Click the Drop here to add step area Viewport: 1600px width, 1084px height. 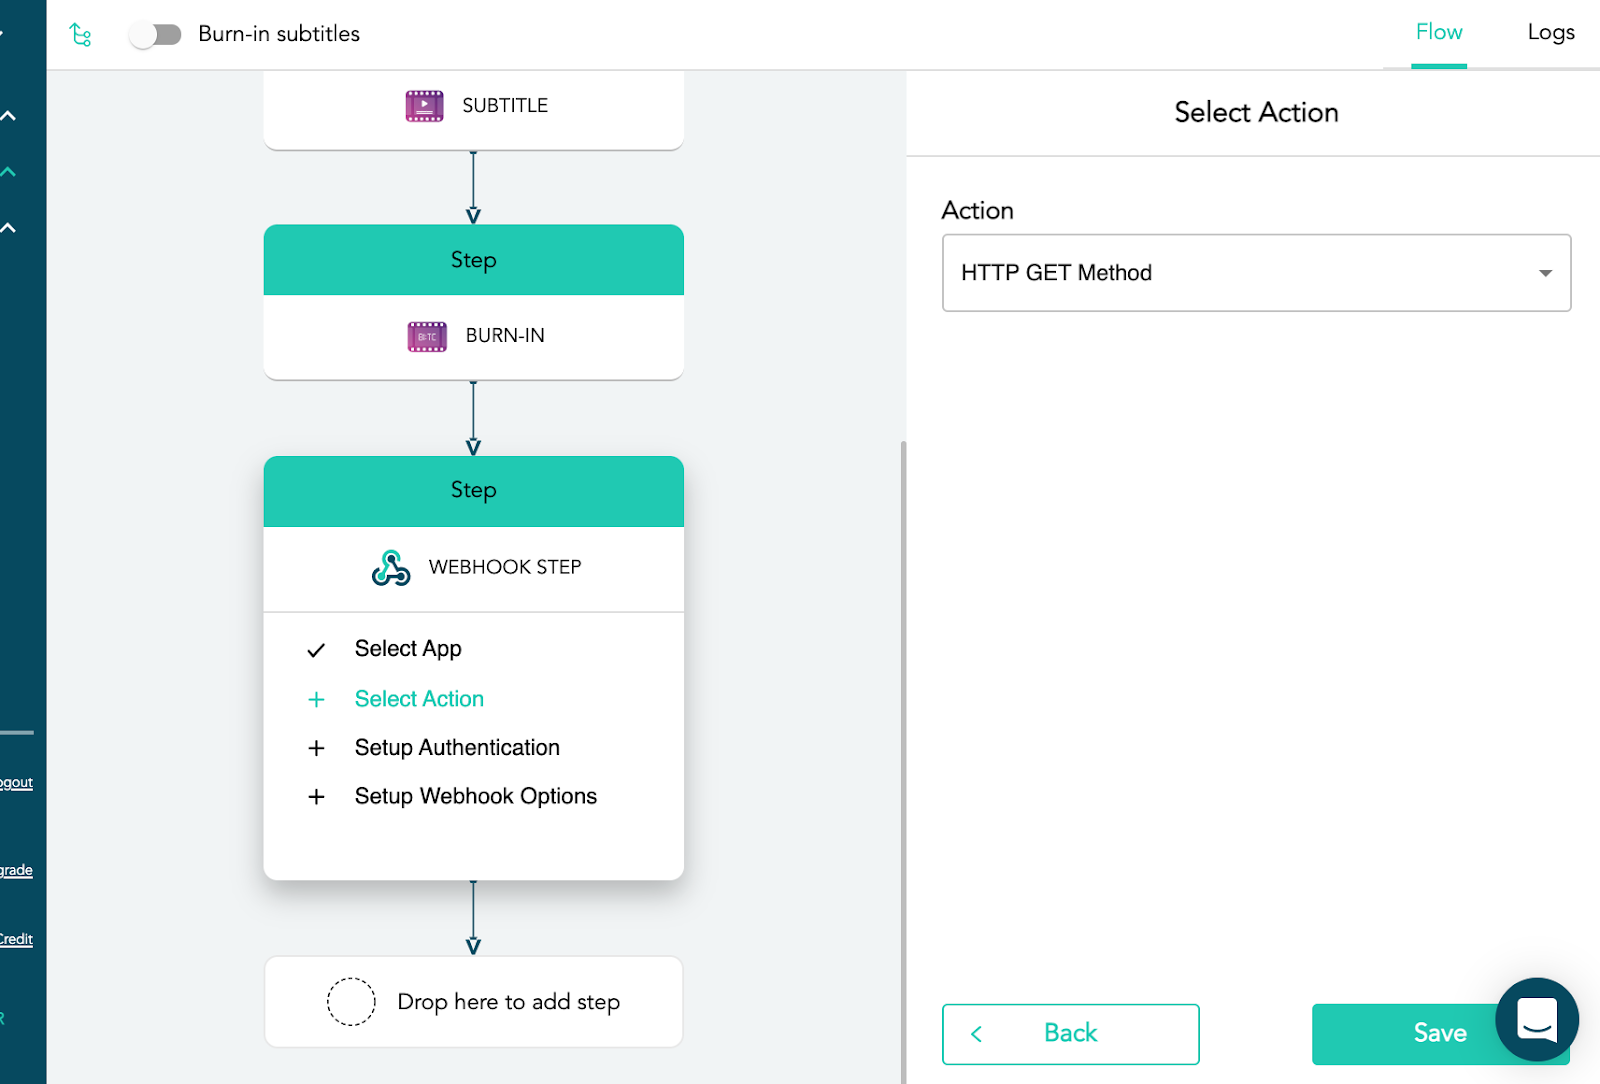[x=474, y=1002]
